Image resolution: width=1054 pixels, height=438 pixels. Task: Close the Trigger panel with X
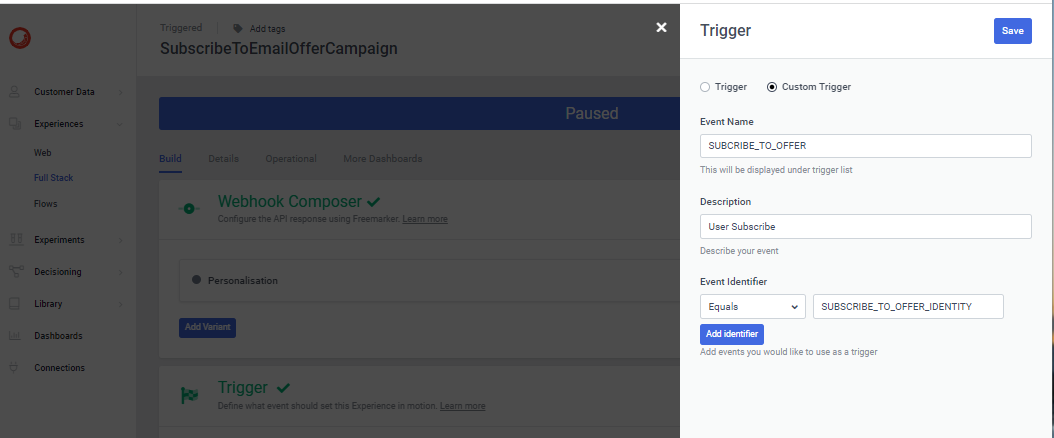[x=661, y=28]
